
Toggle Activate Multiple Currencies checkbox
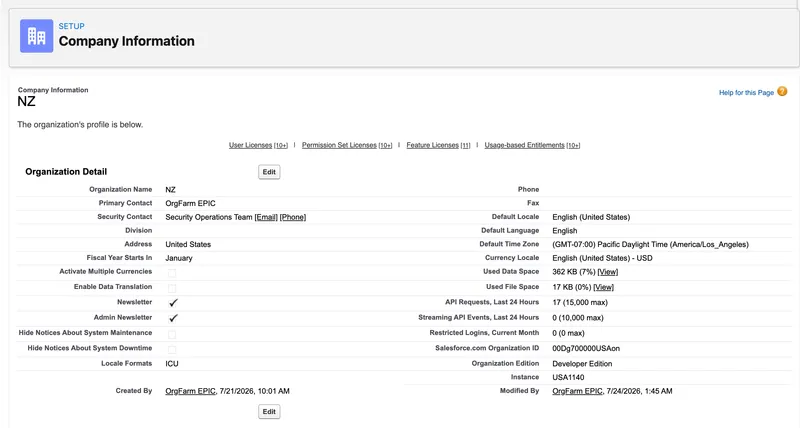(172, 273)
